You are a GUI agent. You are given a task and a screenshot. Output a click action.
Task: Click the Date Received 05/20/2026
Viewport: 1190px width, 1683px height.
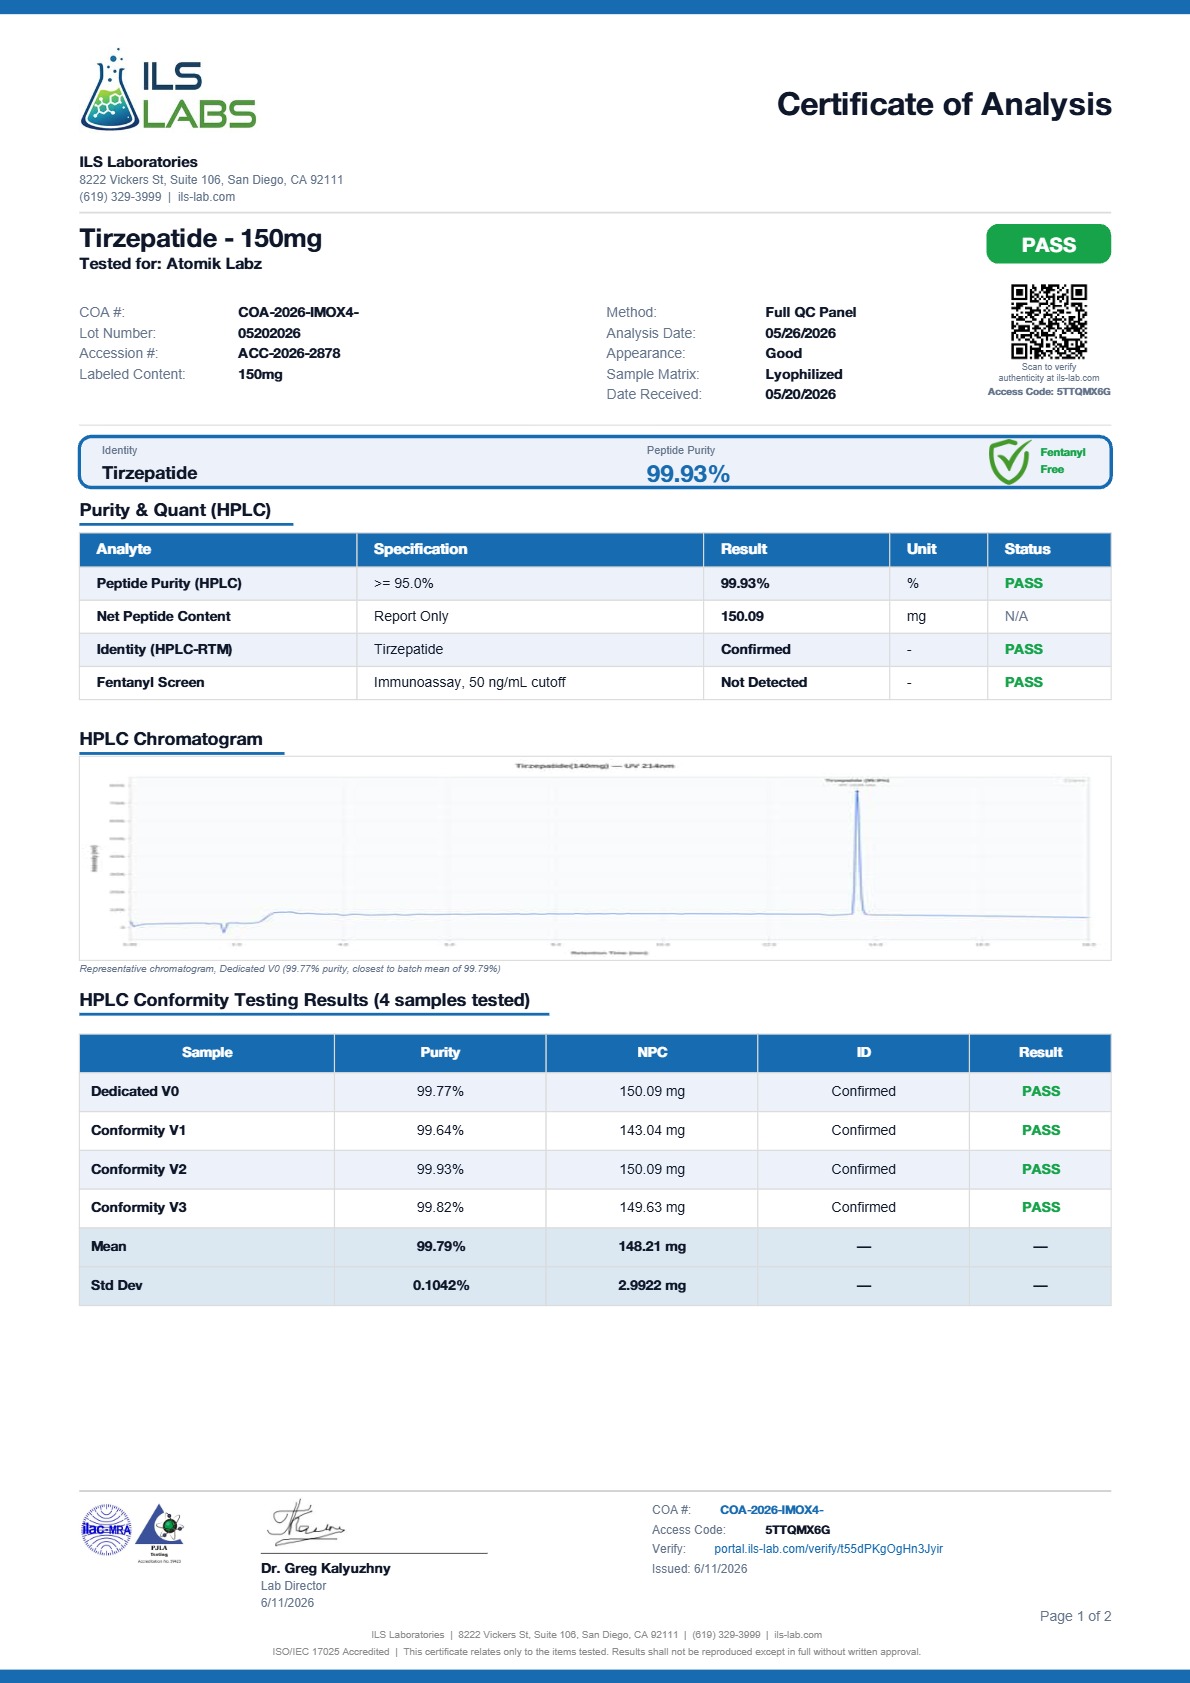pyautogui.click(x=800, y=394)
